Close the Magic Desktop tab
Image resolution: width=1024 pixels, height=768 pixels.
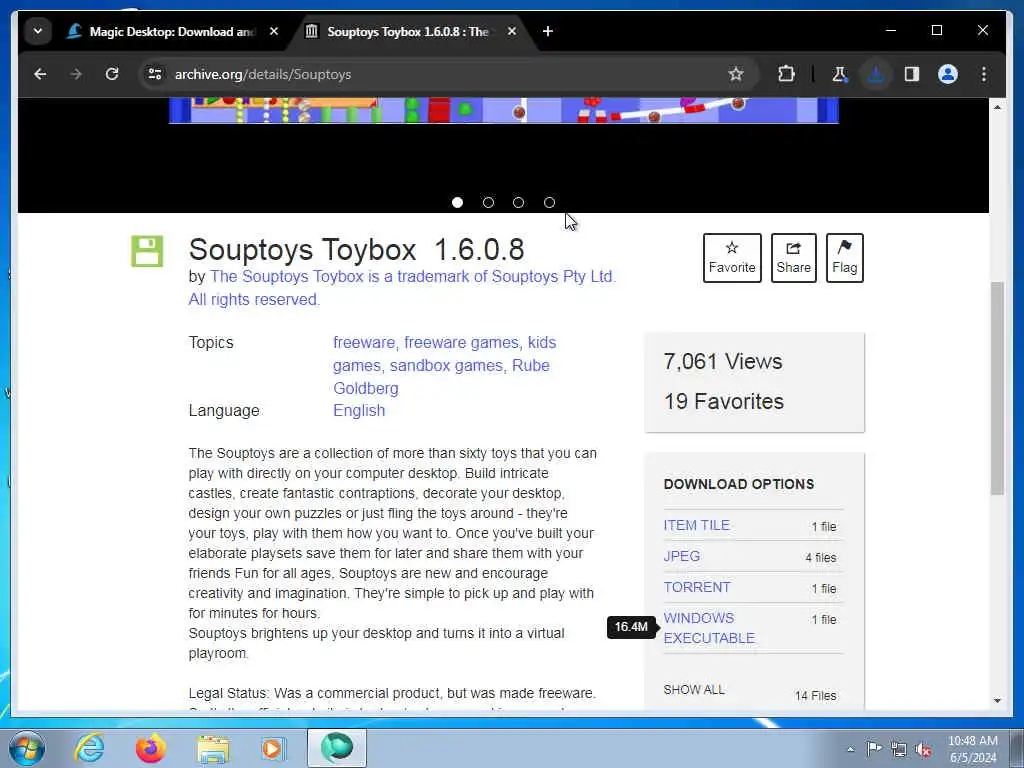(274, 31)
